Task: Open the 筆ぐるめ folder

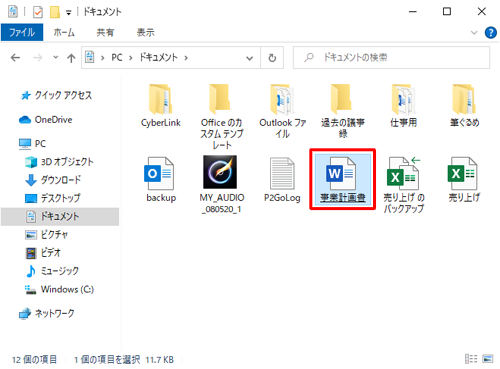Action: pyautogui.click(x=464, y=106)
